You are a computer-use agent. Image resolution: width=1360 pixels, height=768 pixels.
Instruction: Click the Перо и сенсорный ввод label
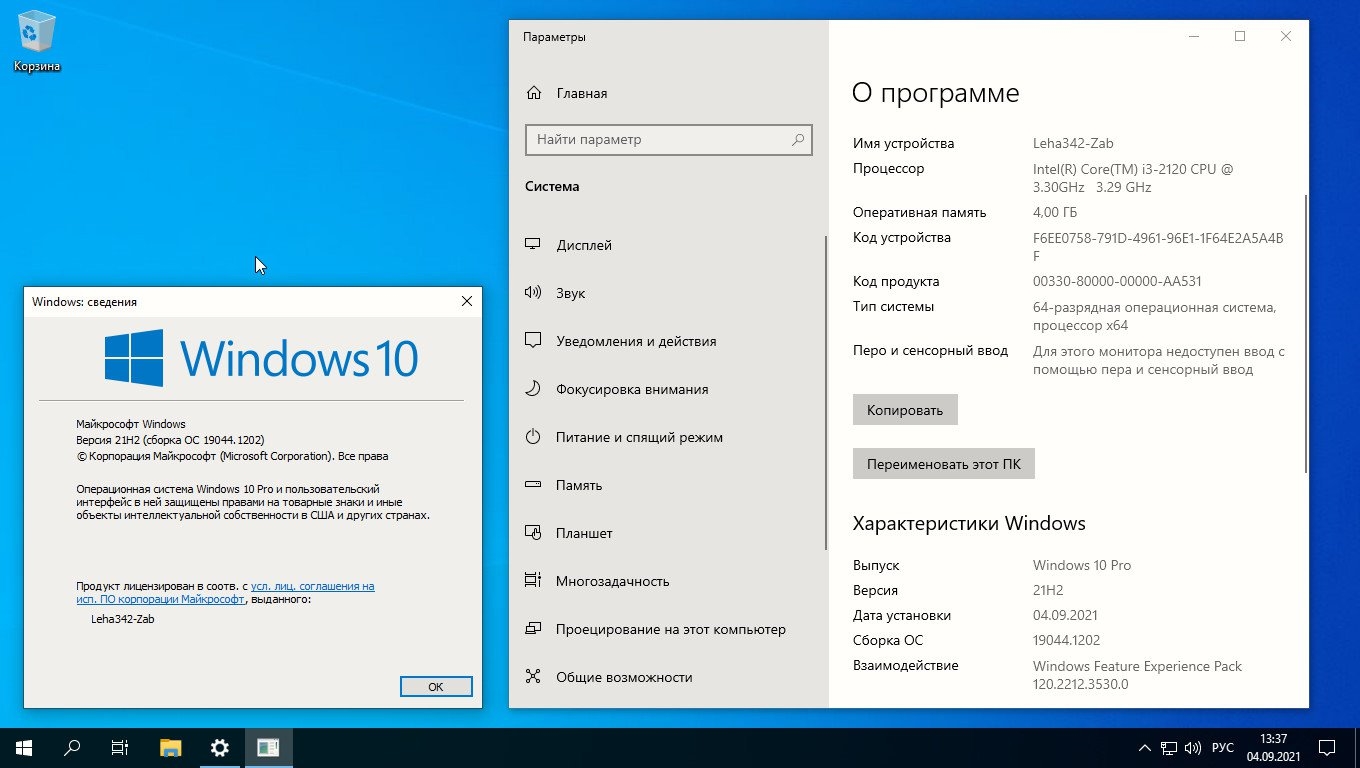pos(930,350)
